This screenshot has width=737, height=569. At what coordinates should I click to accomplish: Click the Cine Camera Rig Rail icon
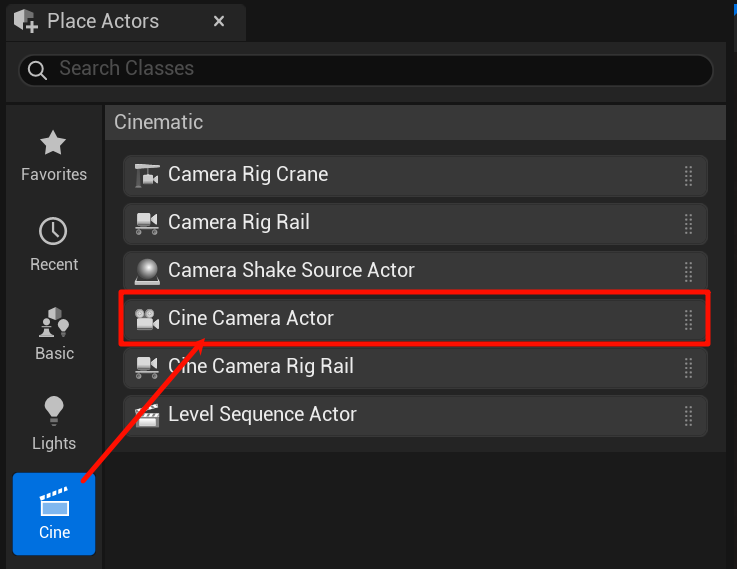pyautogui.click(x=147, y=367)
